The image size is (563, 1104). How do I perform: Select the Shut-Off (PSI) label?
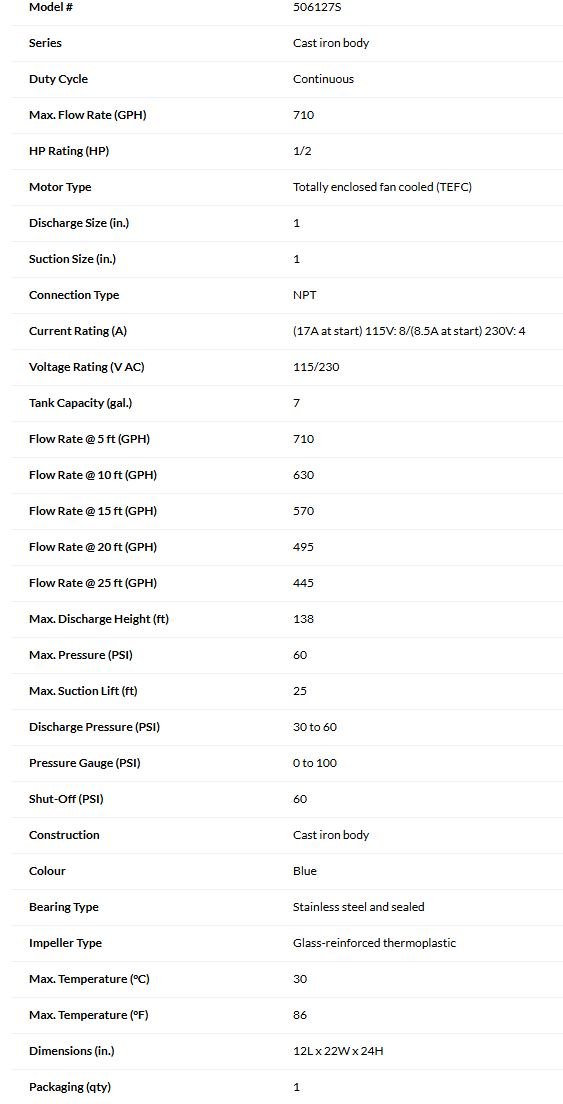[66, 798]
